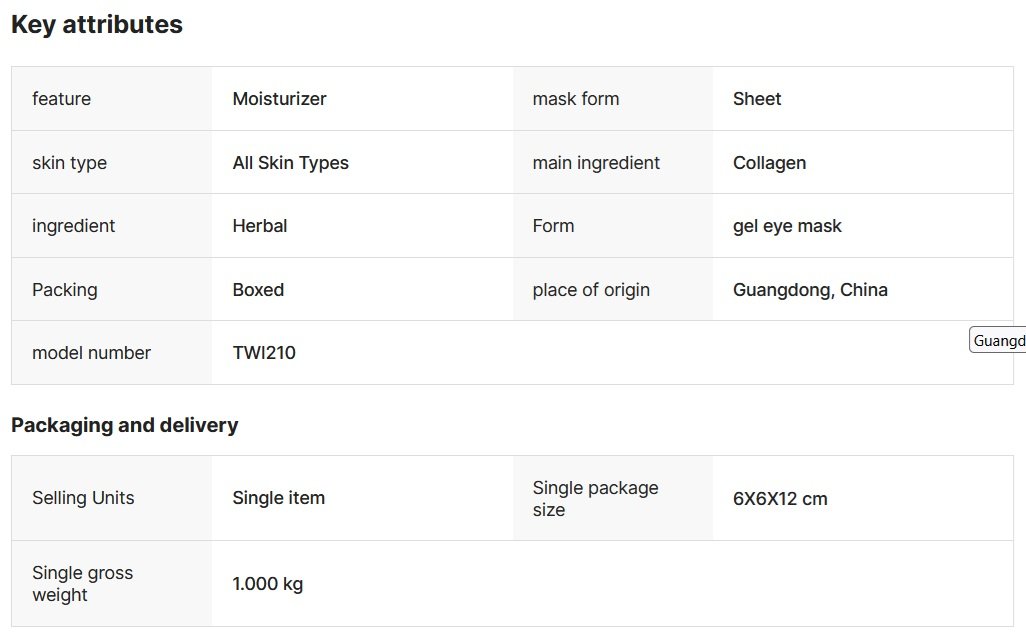This screenshot has height=639, width=1026.
Task: Click the Moisturizer feature value
Action: tap(279, 99)
